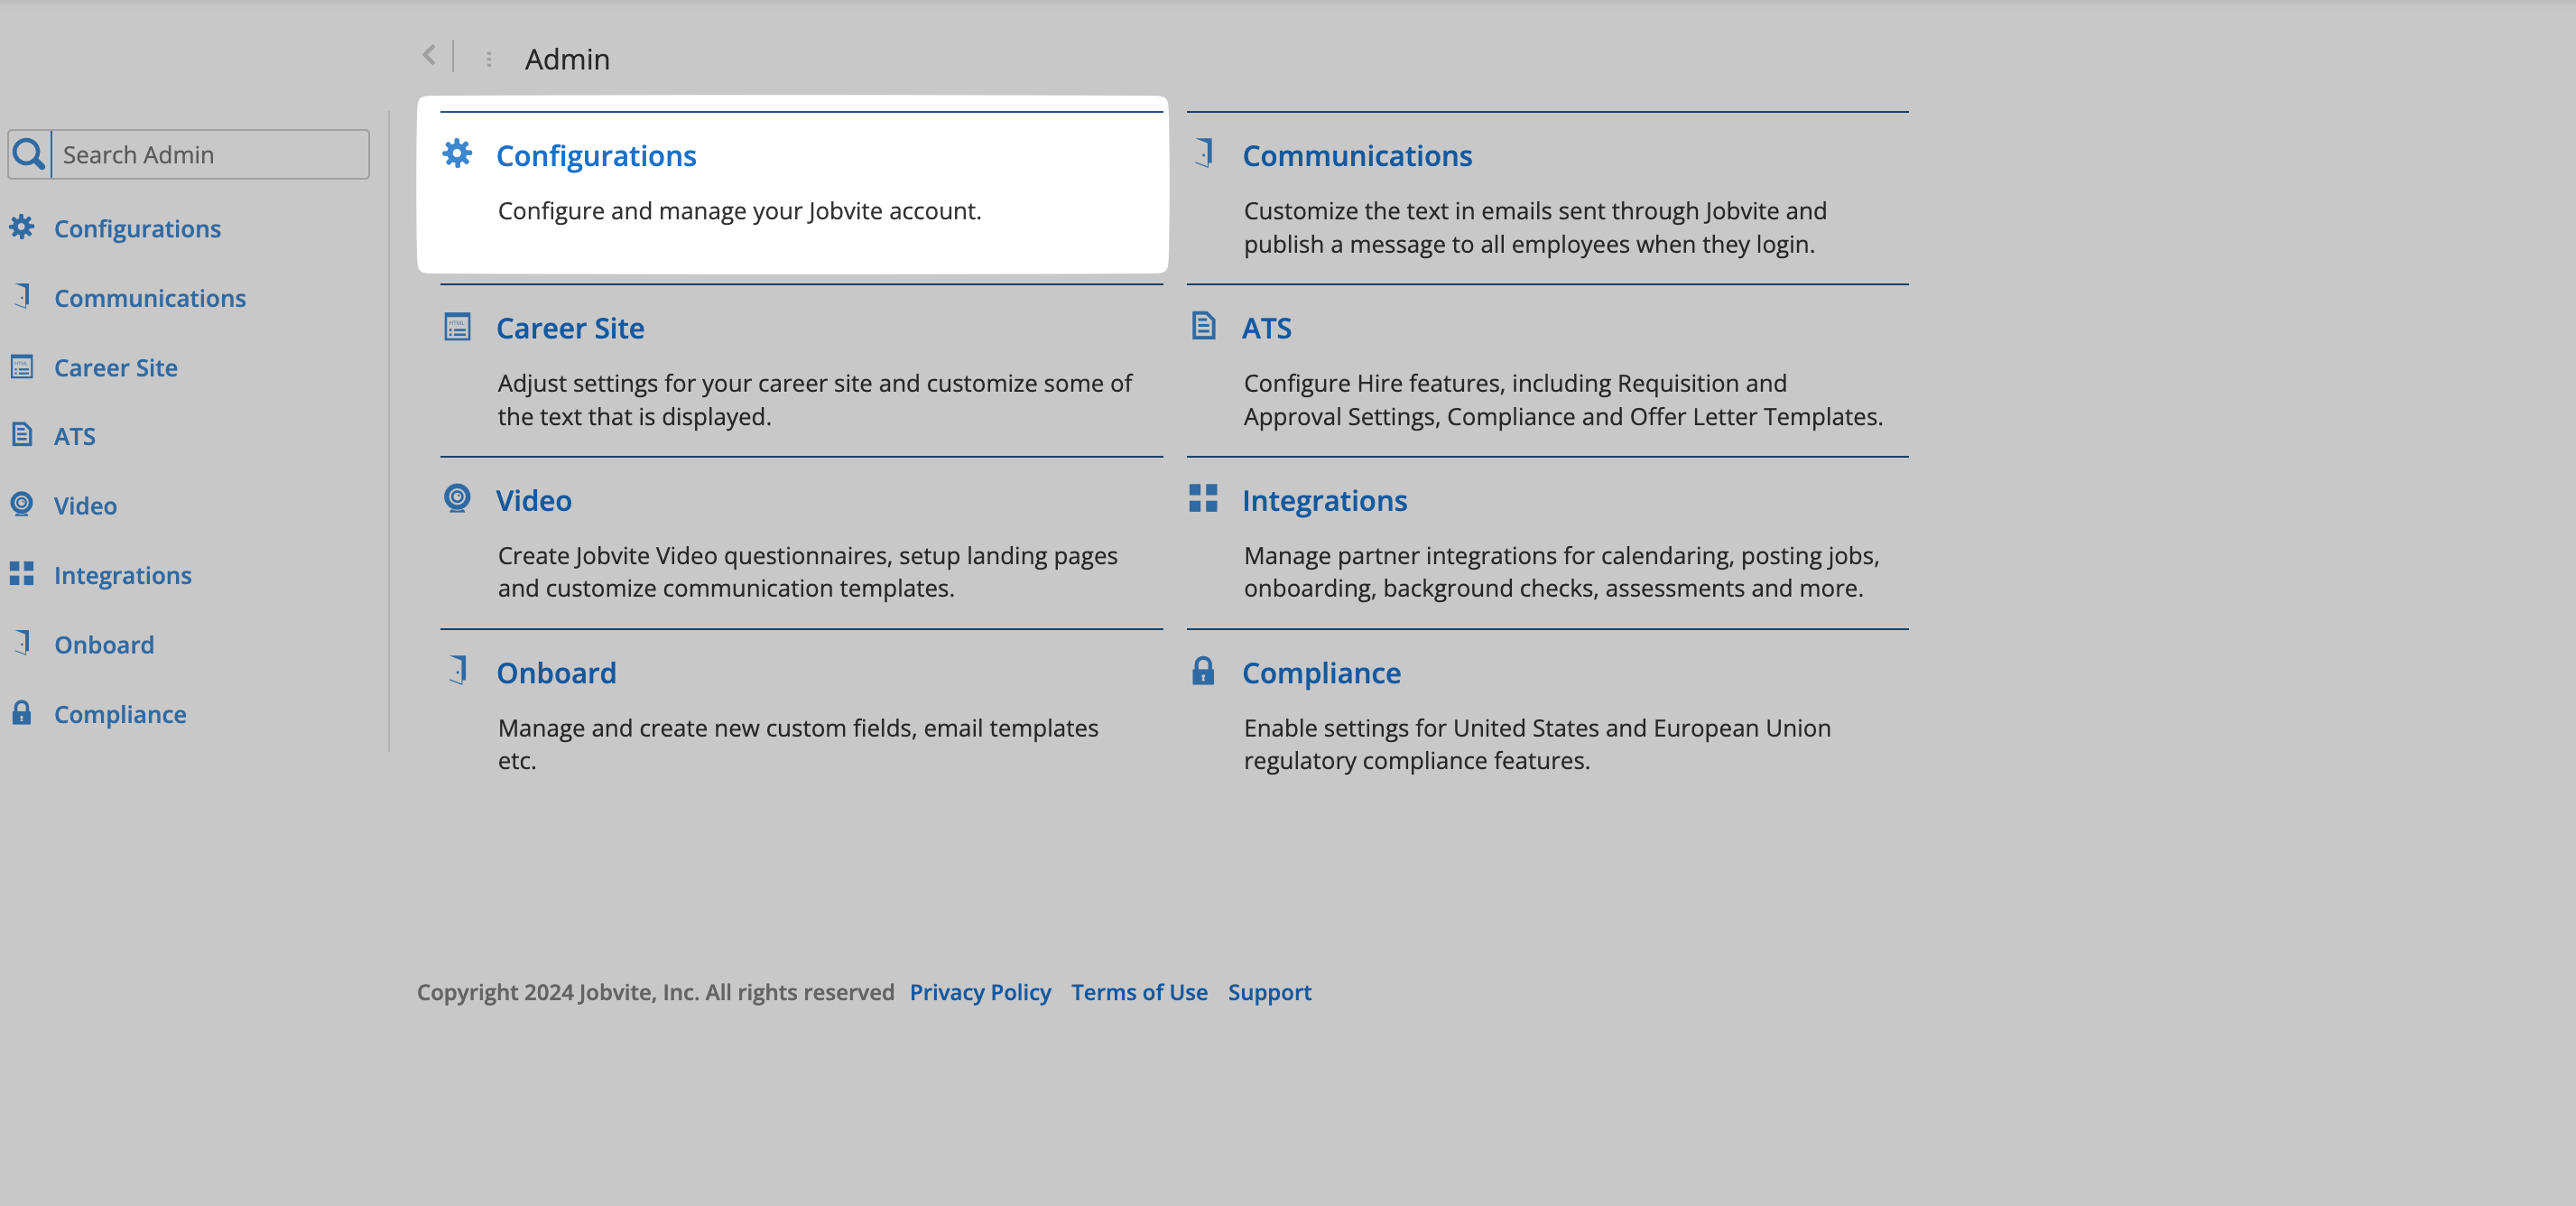Open the vertical dots menu beside Admin

point(489,60)
